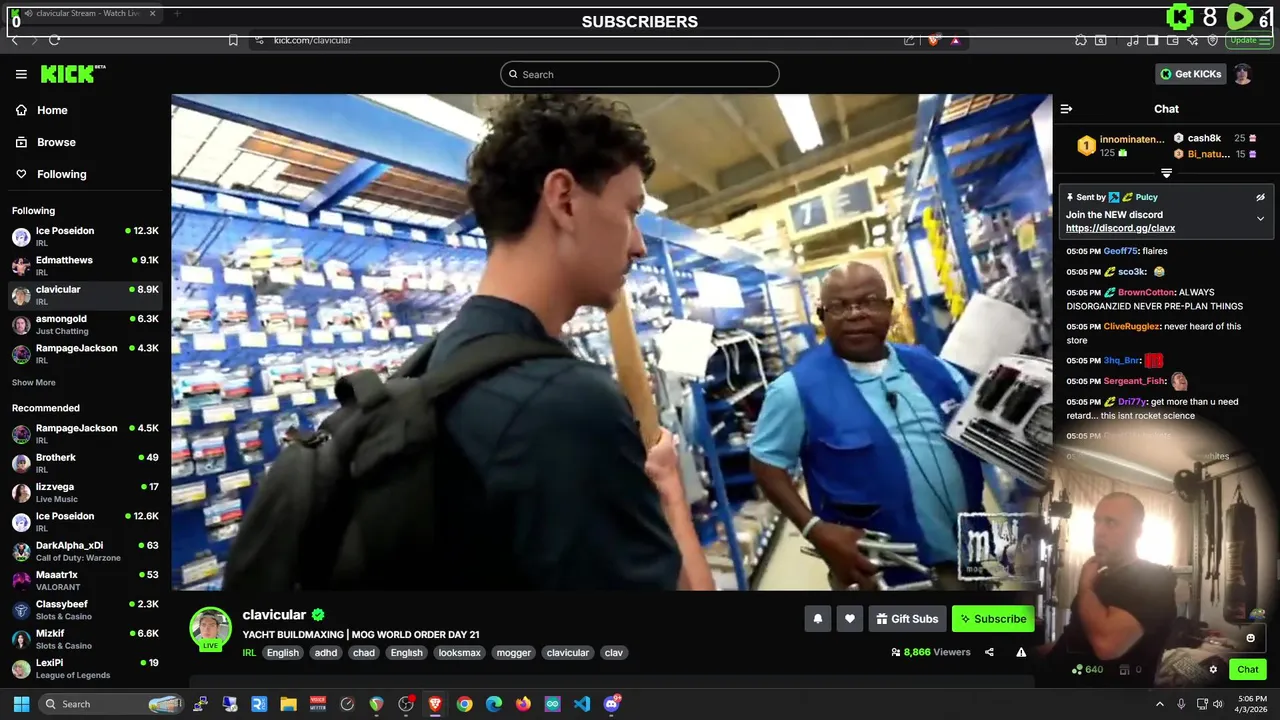Image resolution: width=1280 pixels, height=720 pixels.
Task: Click the chad tag
Action: (364, 653)
